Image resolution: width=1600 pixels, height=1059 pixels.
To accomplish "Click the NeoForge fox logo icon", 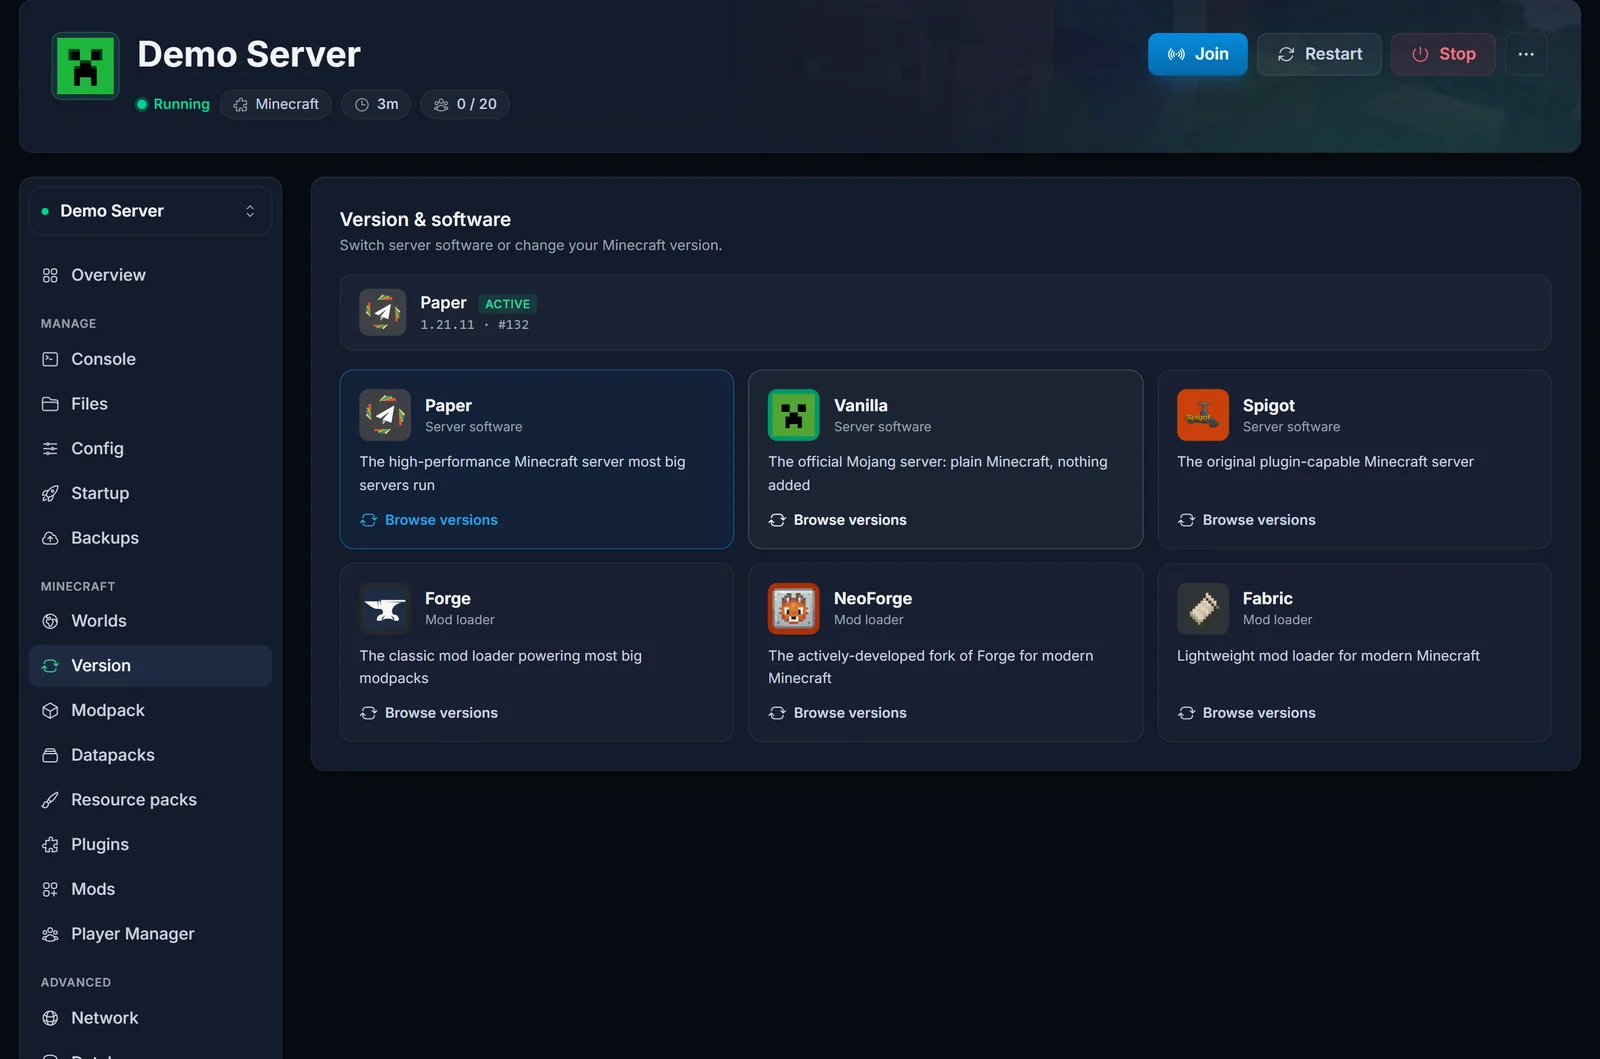I will click(793, 608).
